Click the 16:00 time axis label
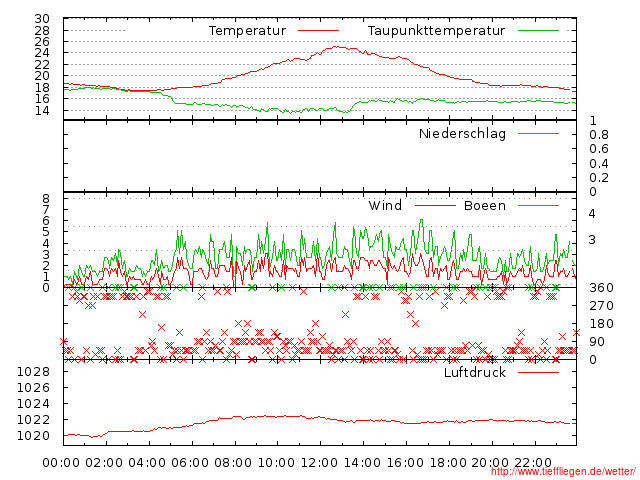The width and height of the screenshot is (640, 480). (404, 463)
